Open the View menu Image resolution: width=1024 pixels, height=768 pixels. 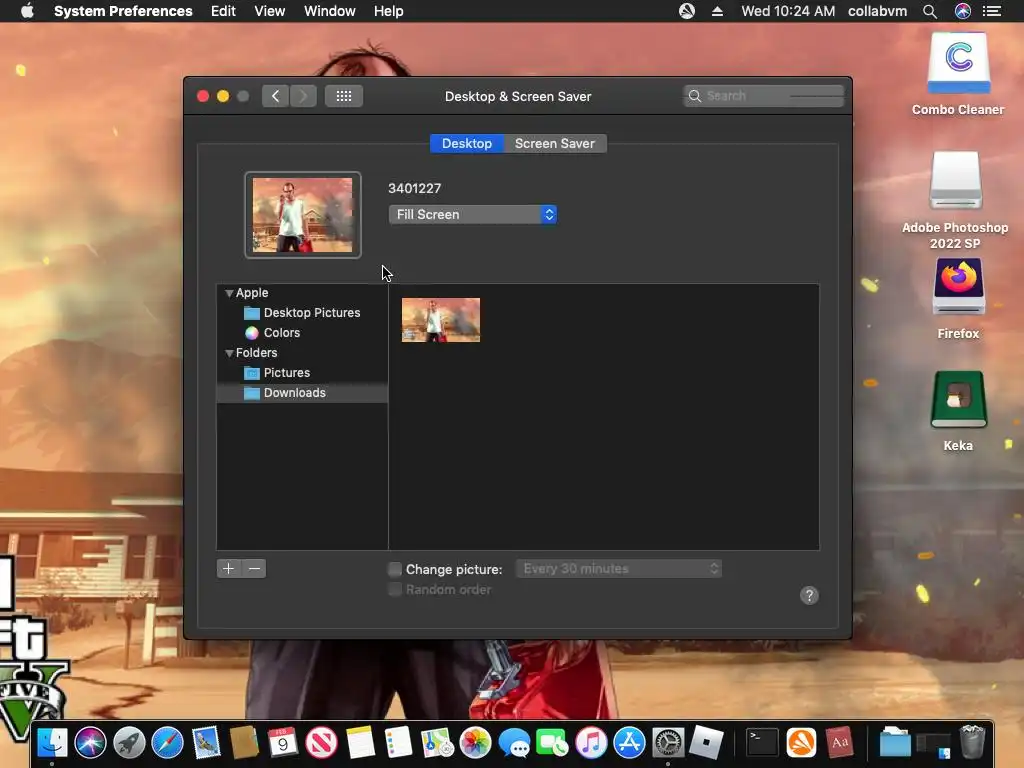tap(269, 11)
